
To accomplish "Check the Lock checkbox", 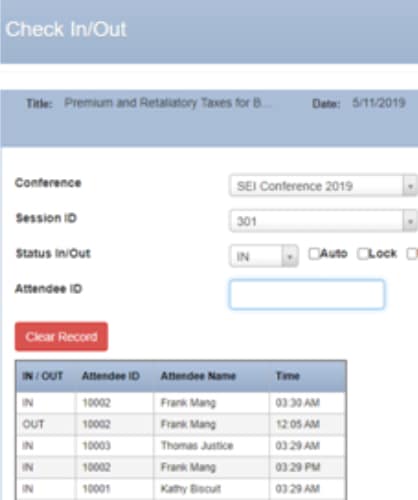I will [x=362, y=254].
